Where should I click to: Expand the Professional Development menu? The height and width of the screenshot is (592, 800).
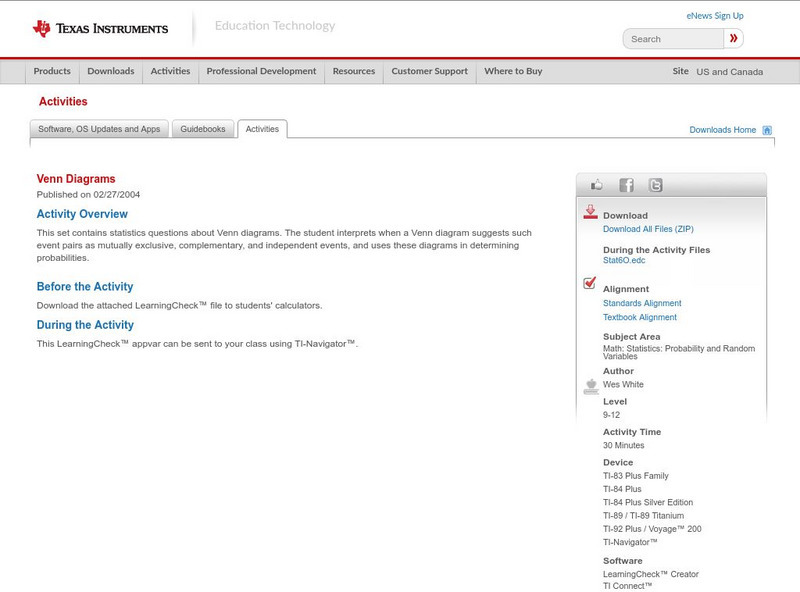[x=261, y=72]
